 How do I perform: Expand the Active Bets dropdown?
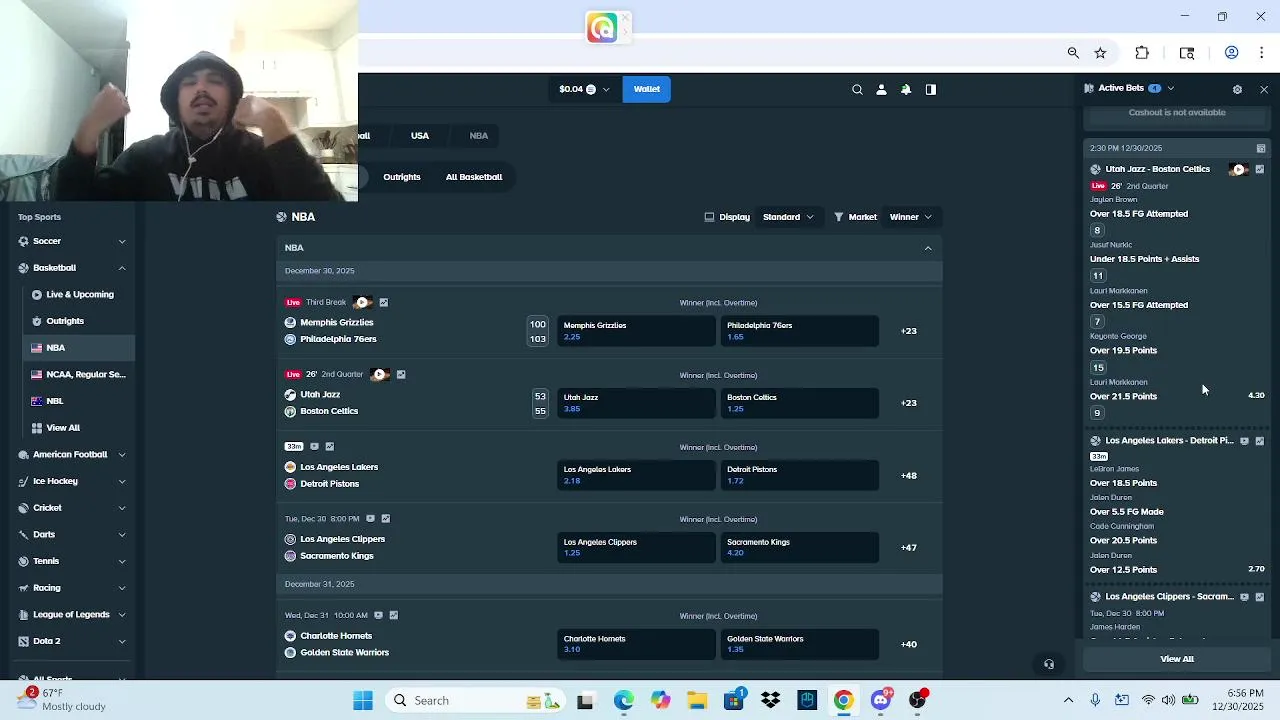pos(1170,88)
